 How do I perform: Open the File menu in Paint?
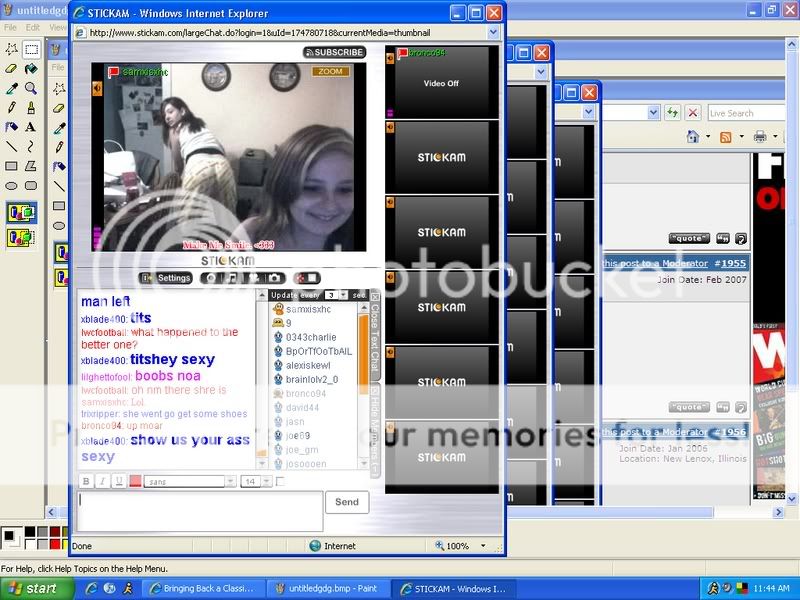[x=10, y=27]
